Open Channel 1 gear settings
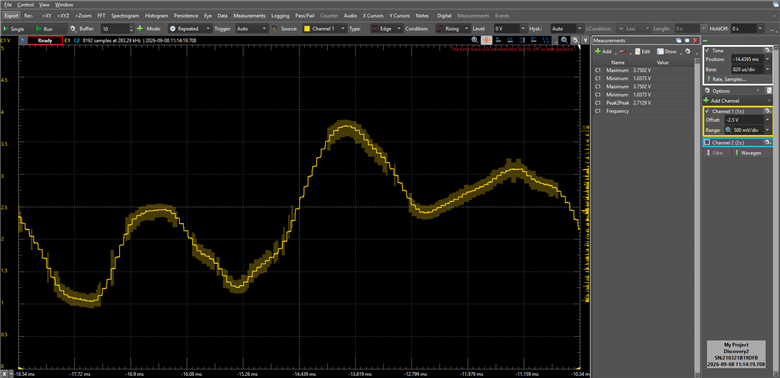 (x=768, y=111)
